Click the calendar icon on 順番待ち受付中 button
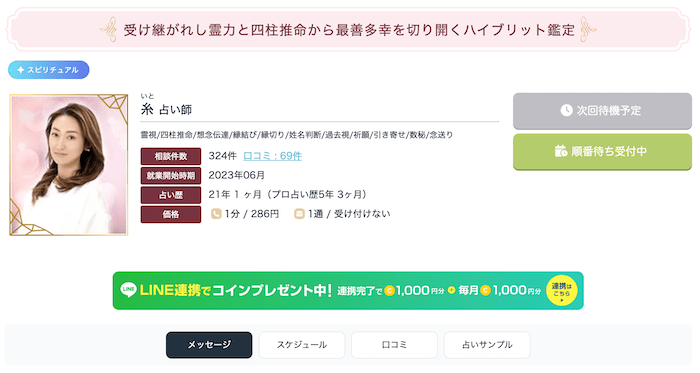Viewport: 700px width, 373px height. (561, 151)
